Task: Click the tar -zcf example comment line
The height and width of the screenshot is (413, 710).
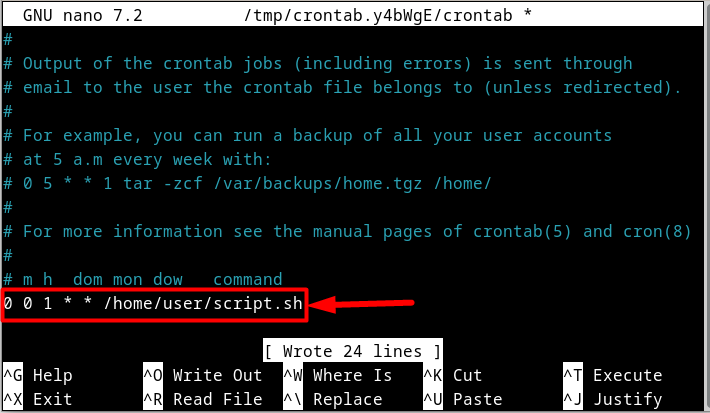Action: [x=247, y=183]
